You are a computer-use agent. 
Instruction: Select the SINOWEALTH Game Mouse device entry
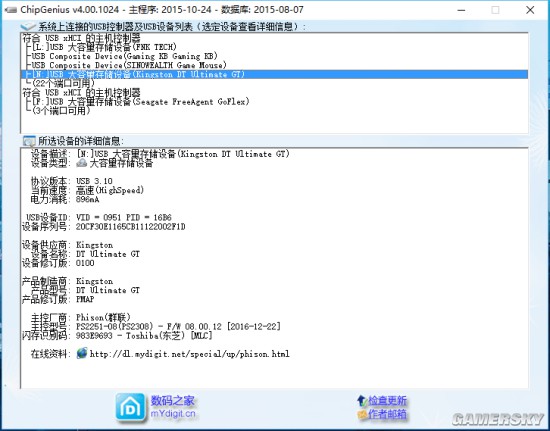pyautogui.click(x=129, y=65)
